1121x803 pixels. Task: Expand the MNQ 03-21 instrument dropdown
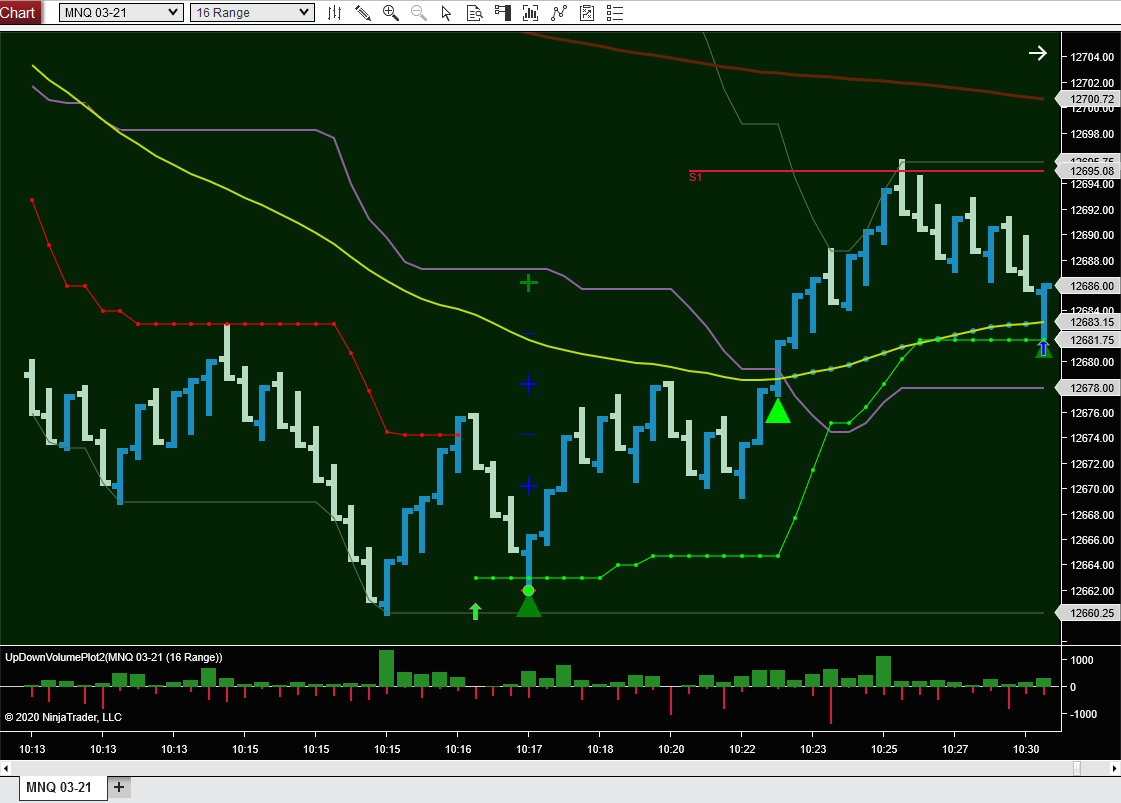[172, 13]
